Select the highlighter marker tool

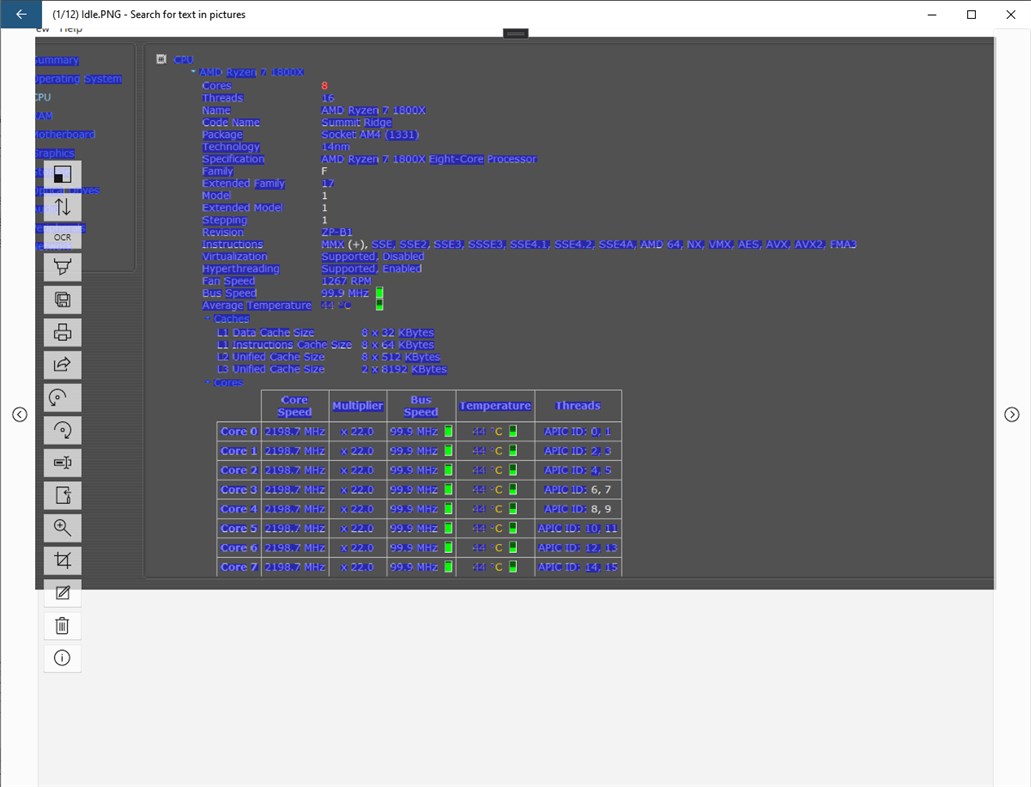point(62,267)
